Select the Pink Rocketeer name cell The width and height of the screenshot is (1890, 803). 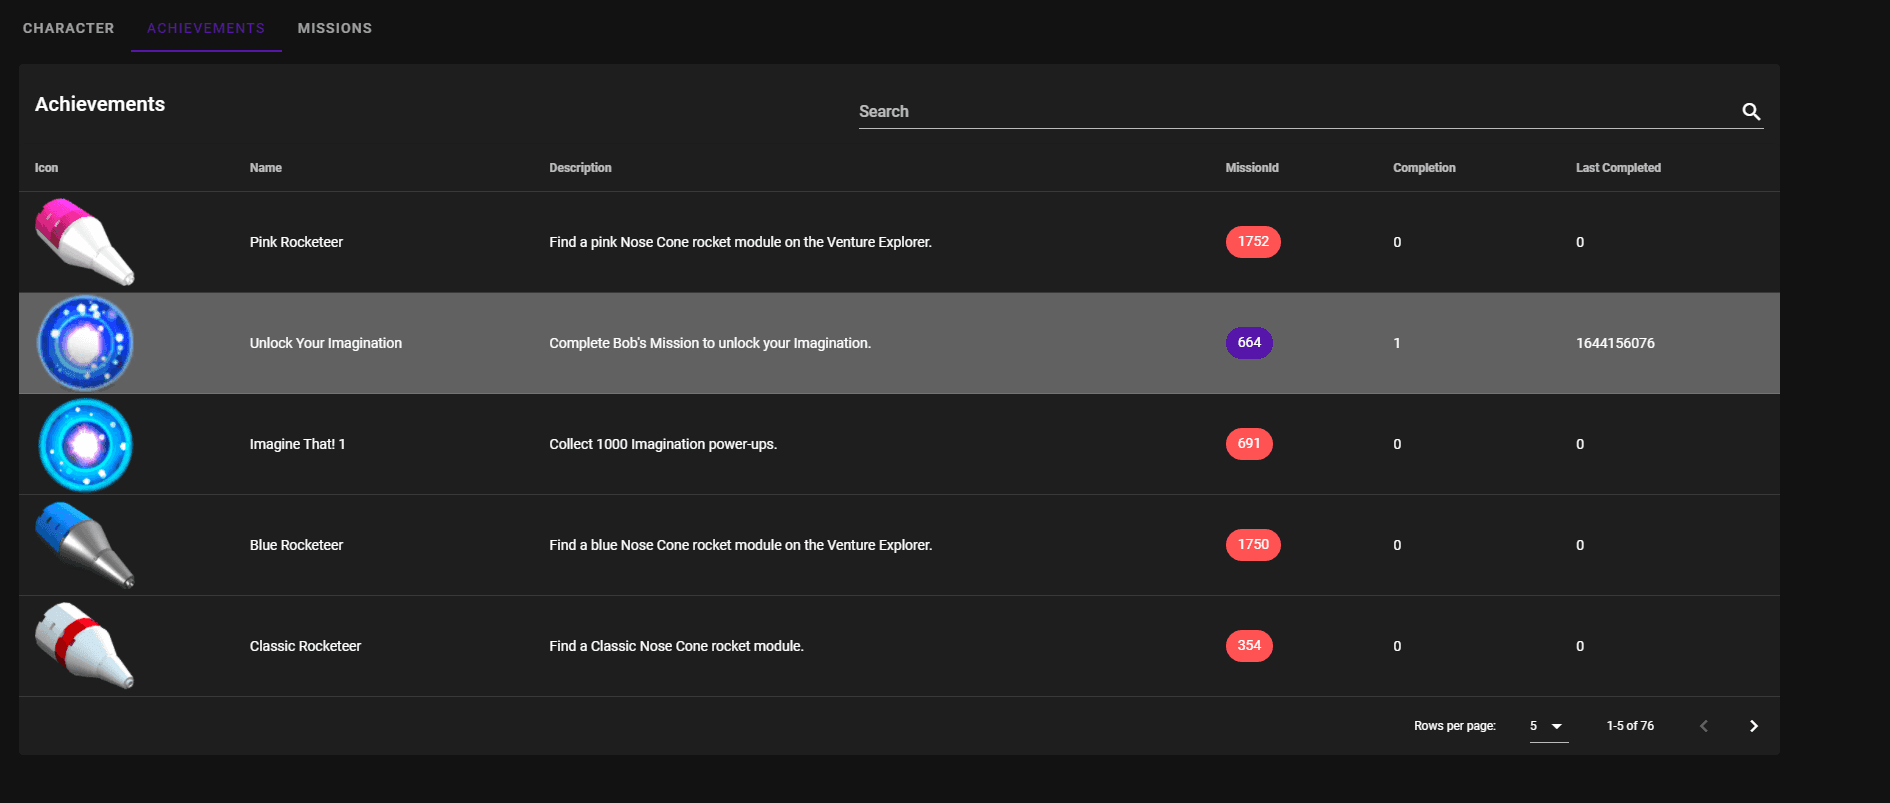[296, 242]
